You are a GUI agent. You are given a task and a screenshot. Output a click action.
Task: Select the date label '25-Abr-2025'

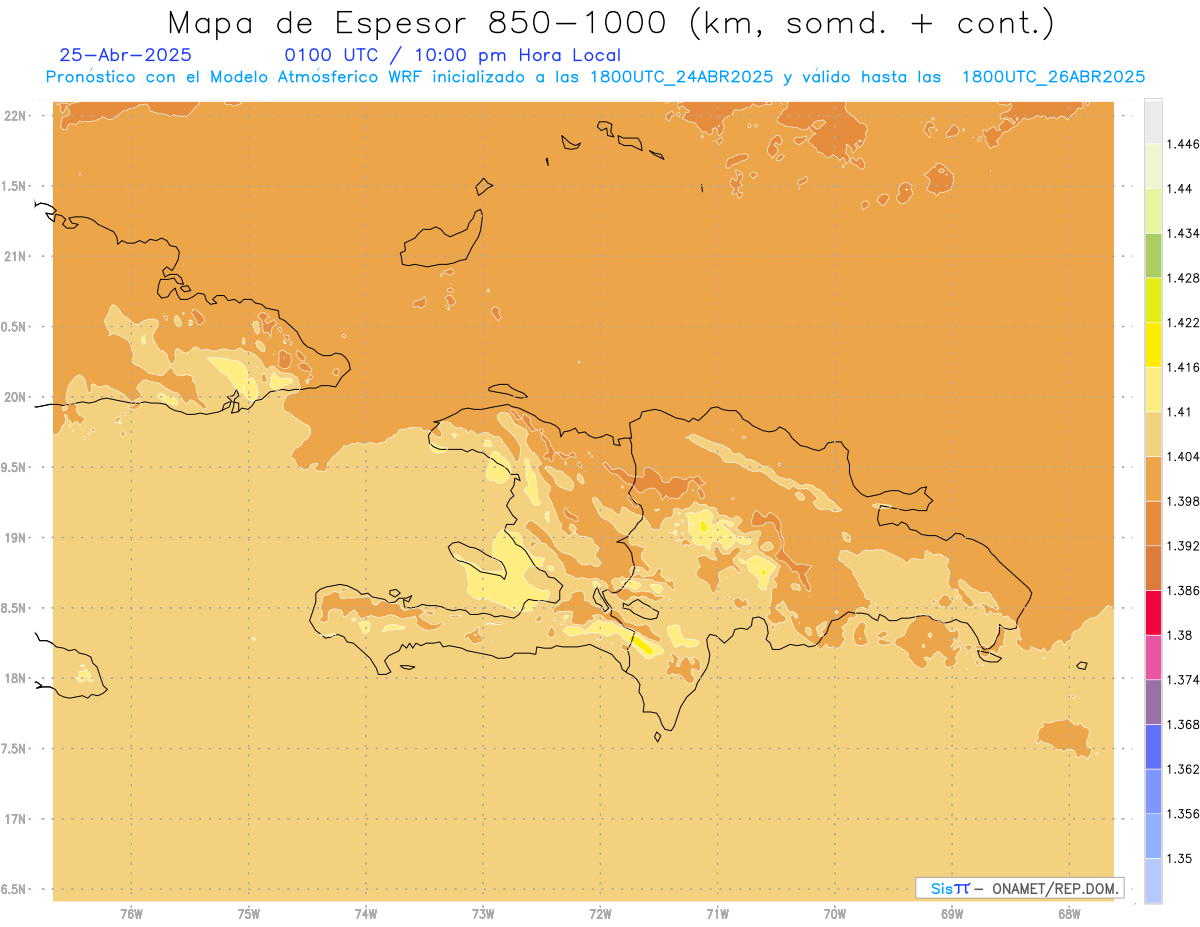pyautogui.click(x=126, y=55)
